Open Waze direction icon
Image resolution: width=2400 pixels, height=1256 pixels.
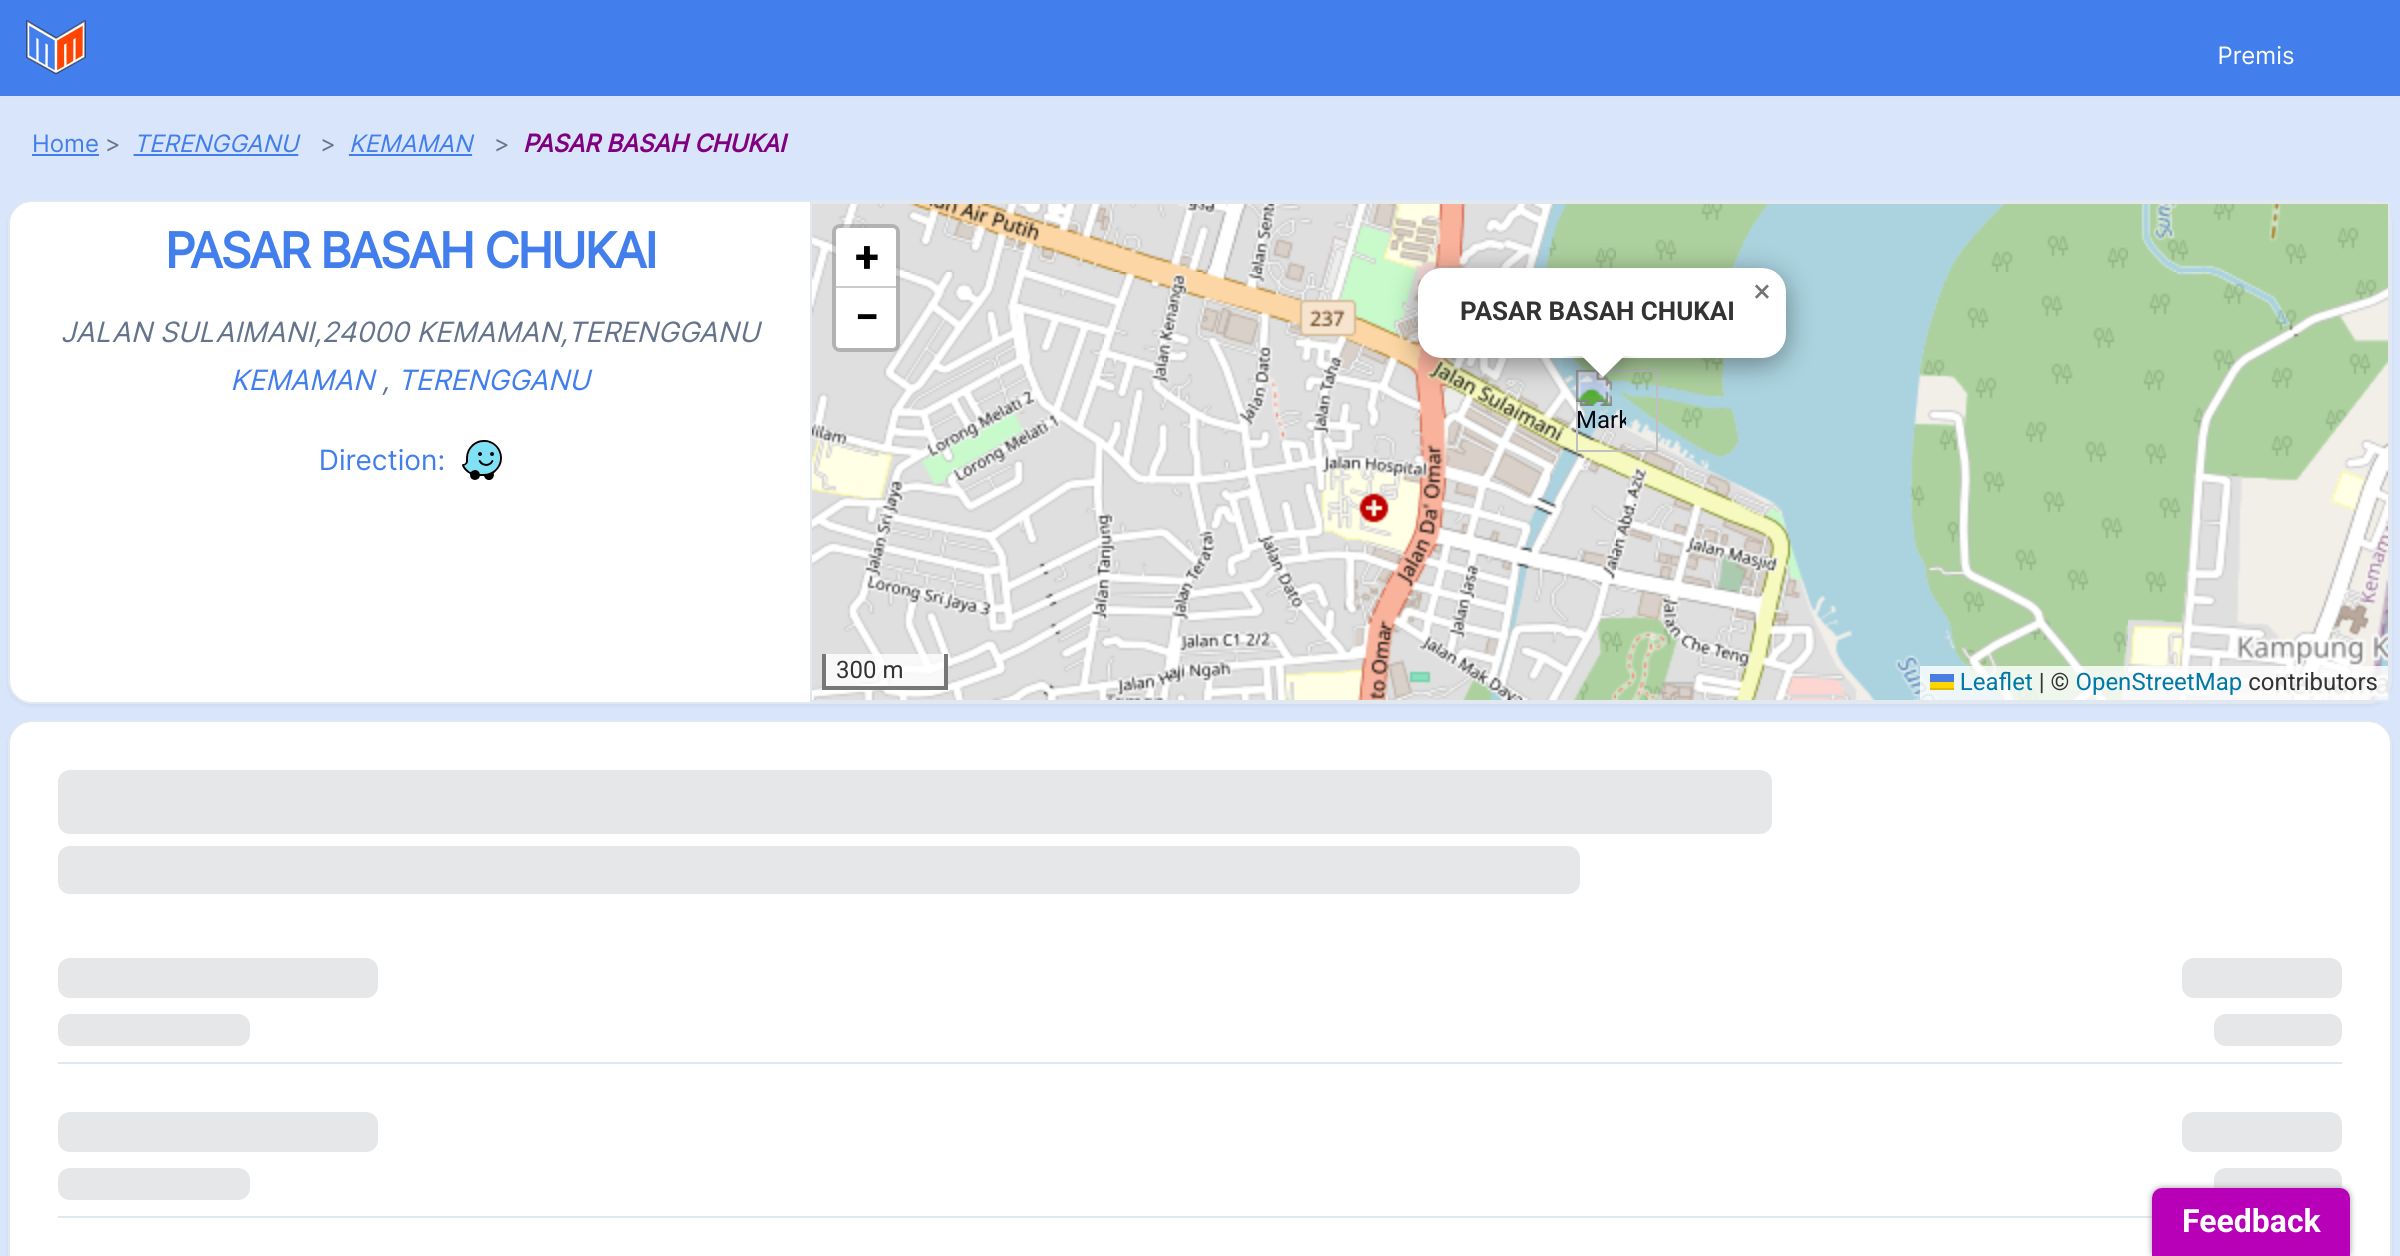482,460
